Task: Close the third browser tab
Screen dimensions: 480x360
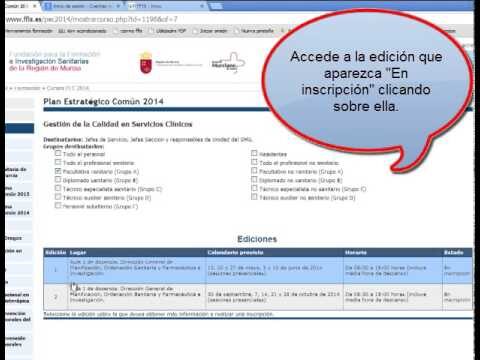Action: click(202, 6)
